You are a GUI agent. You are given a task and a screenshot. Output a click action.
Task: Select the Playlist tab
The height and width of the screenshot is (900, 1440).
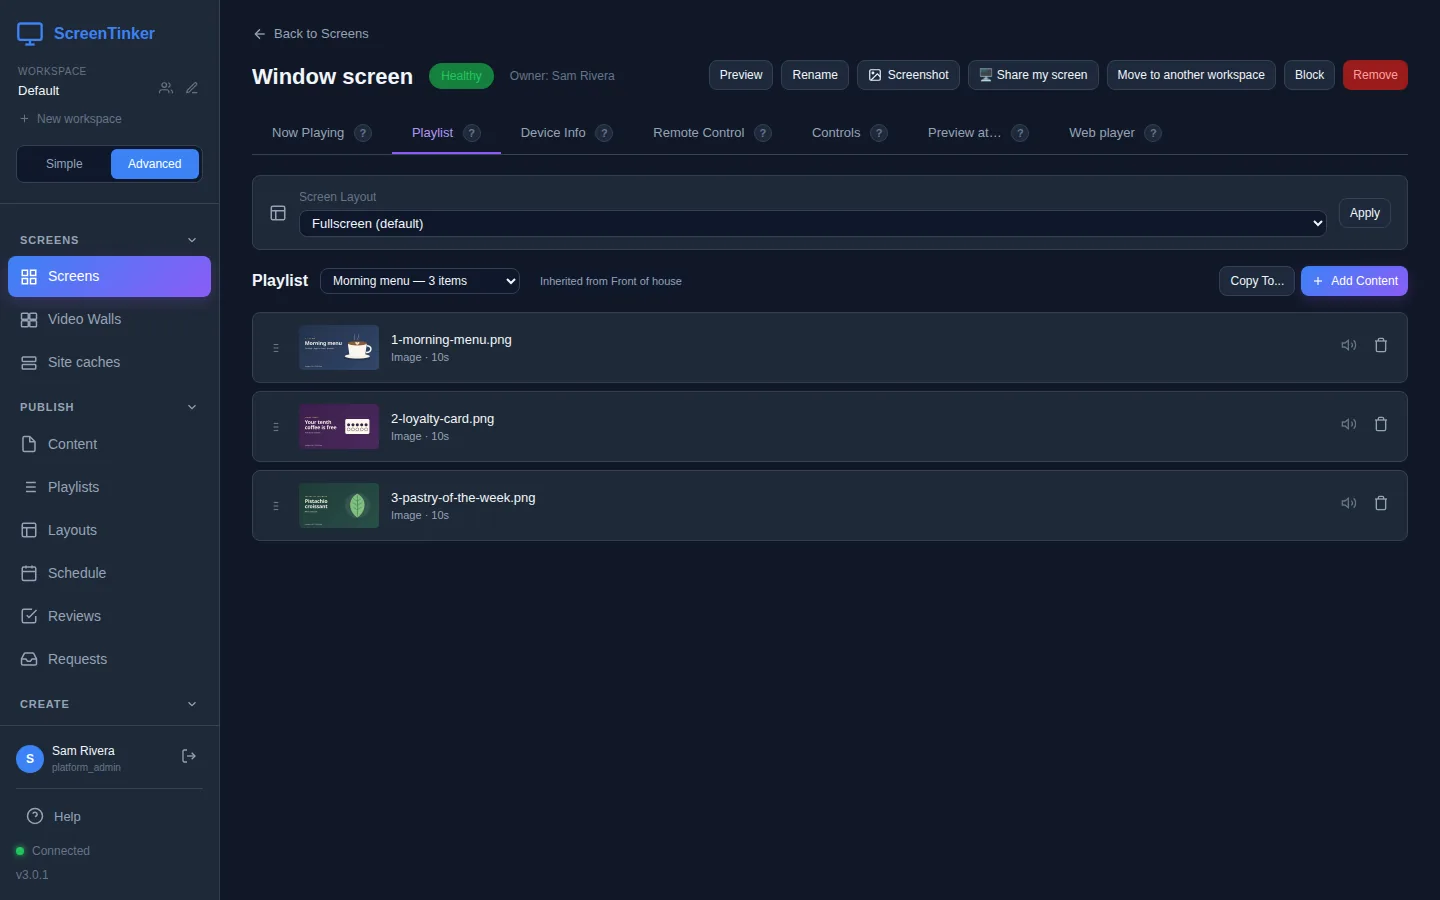click(x=433, y=133)
